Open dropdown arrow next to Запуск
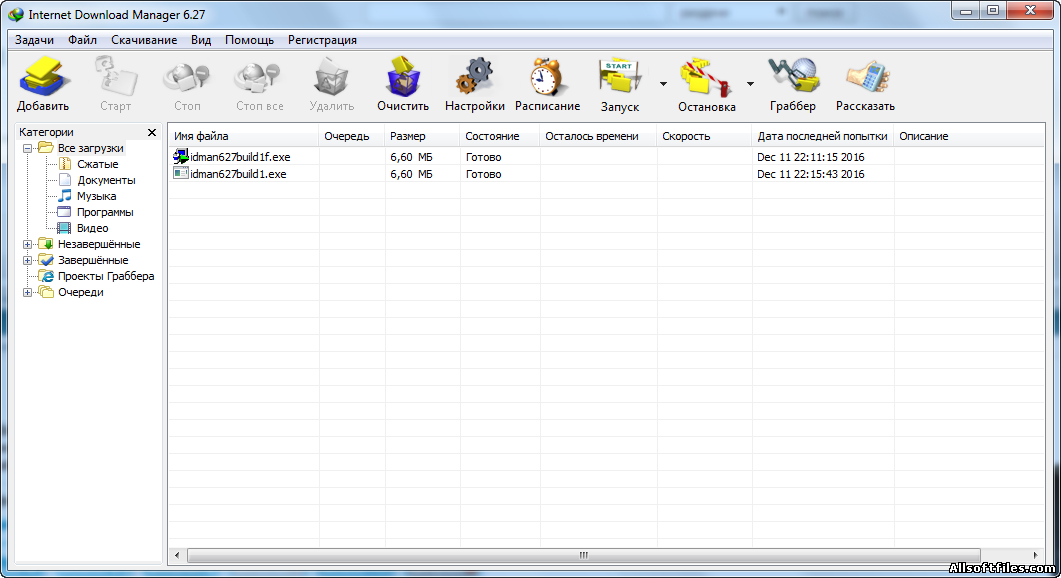 [663, 84]
